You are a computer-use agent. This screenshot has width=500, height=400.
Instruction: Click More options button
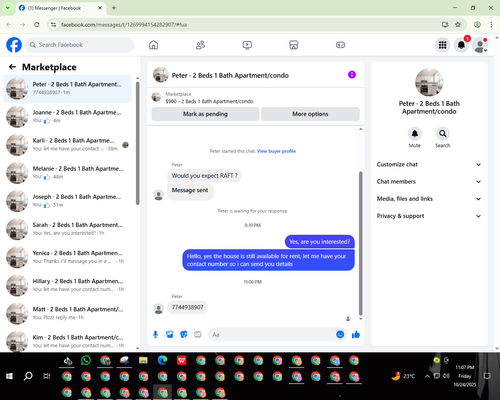point(310,114)
